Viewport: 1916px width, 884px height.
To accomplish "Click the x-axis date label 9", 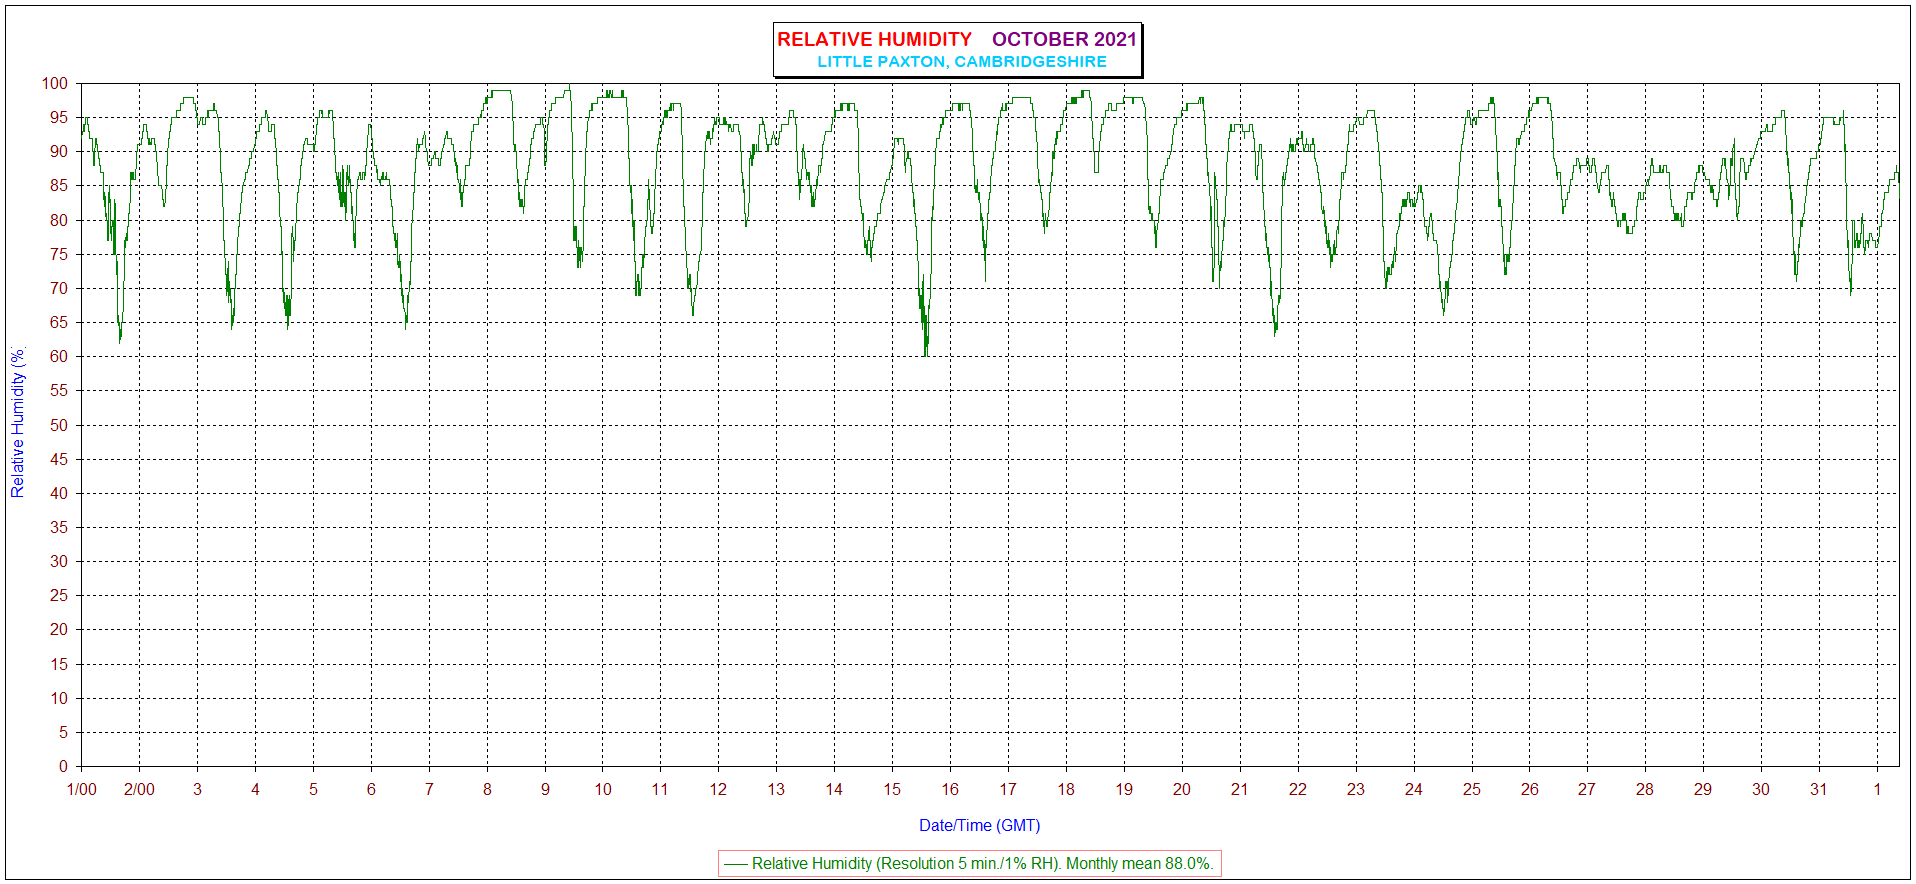I will (x=545, y=789).
